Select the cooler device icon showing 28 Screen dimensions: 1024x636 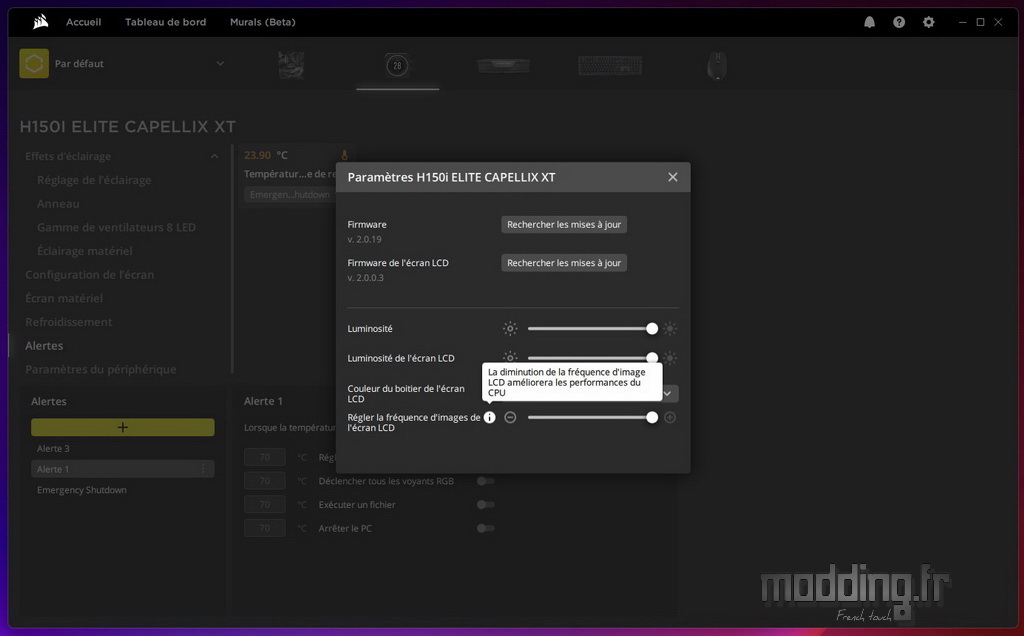397,65
